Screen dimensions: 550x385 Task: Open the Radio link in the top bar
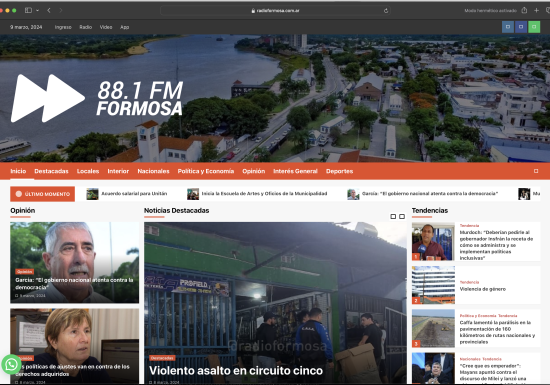pos(86,27)
